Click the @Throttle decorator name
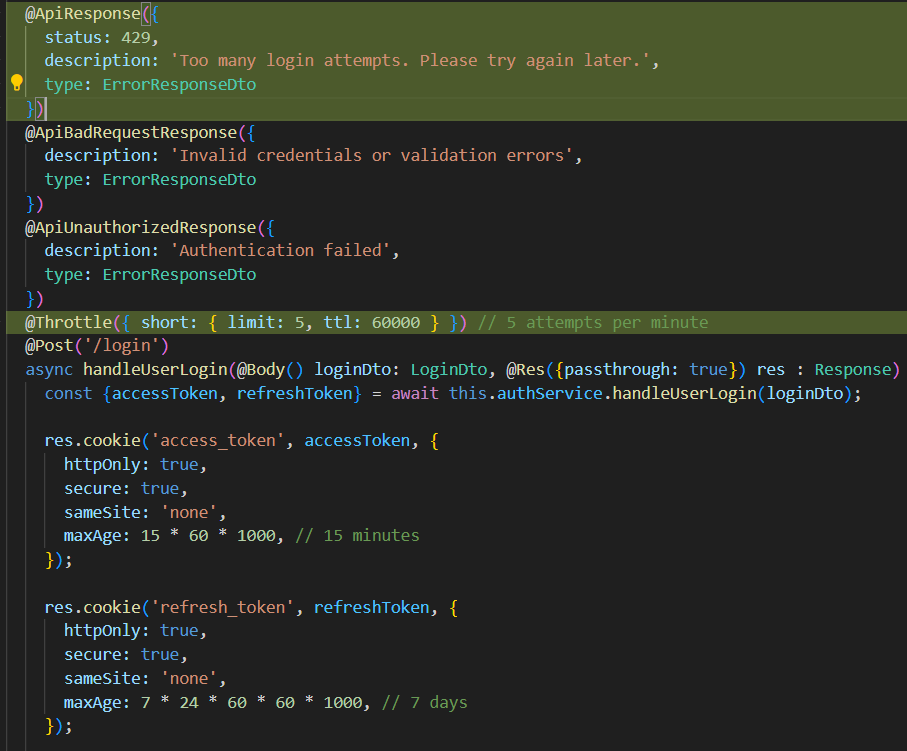Screen dimensions: 907x751 coord(68,322)
